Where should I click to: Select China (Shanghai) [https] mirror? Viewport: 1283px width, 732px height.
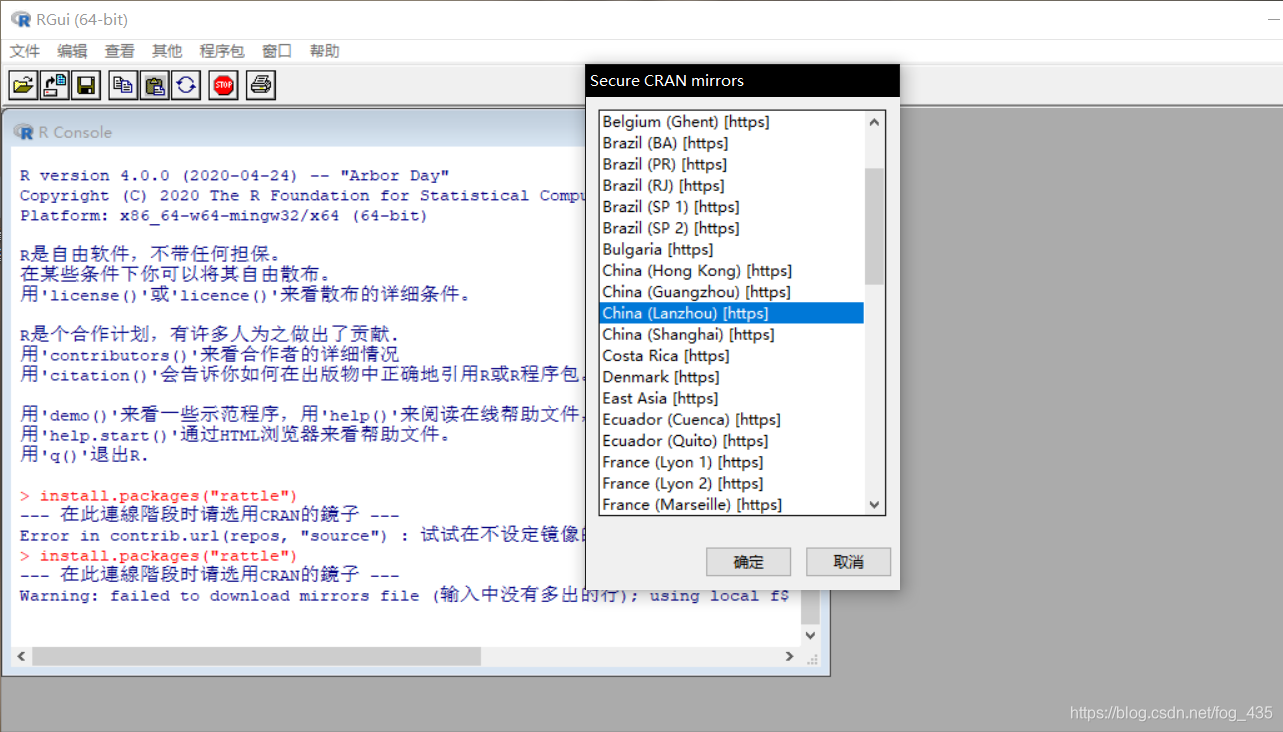click(x=731, y=334)
